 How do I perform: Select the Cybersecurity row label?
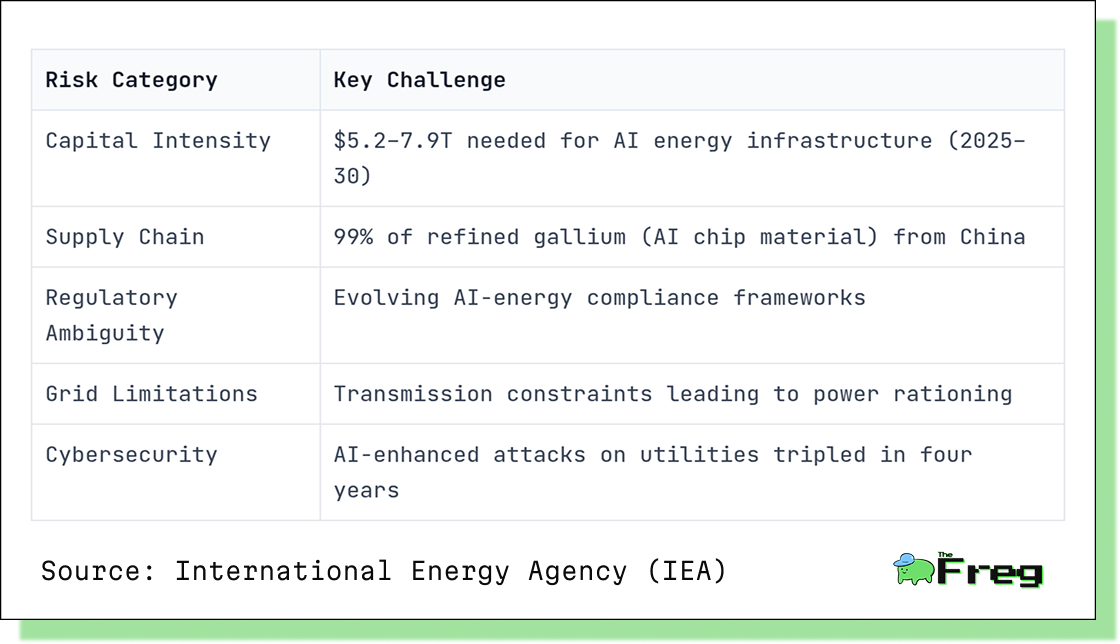coord(131,455)
